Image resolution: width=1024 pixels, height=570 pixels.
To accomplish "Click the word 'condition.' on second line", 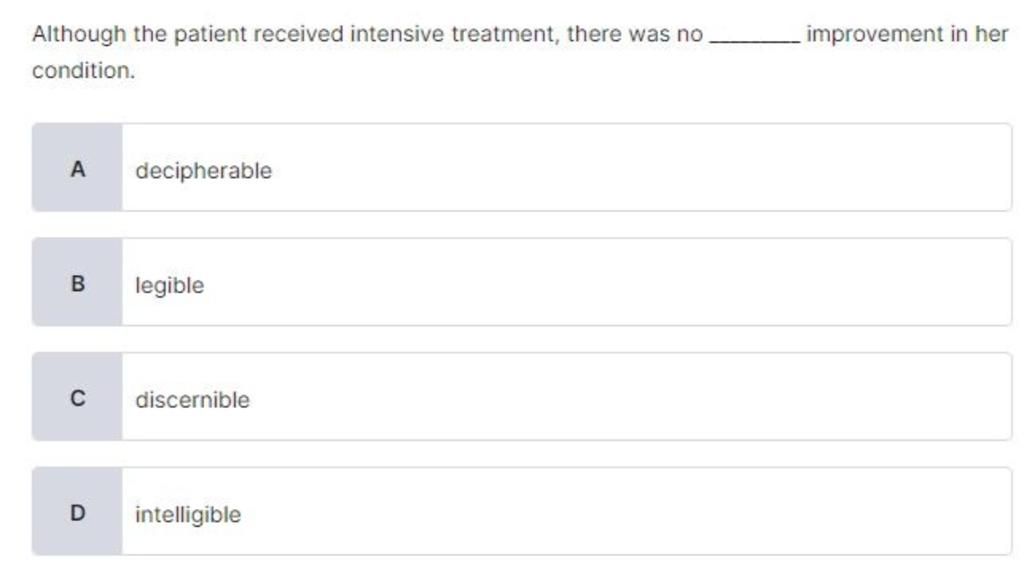I will [x=83, y=72].
